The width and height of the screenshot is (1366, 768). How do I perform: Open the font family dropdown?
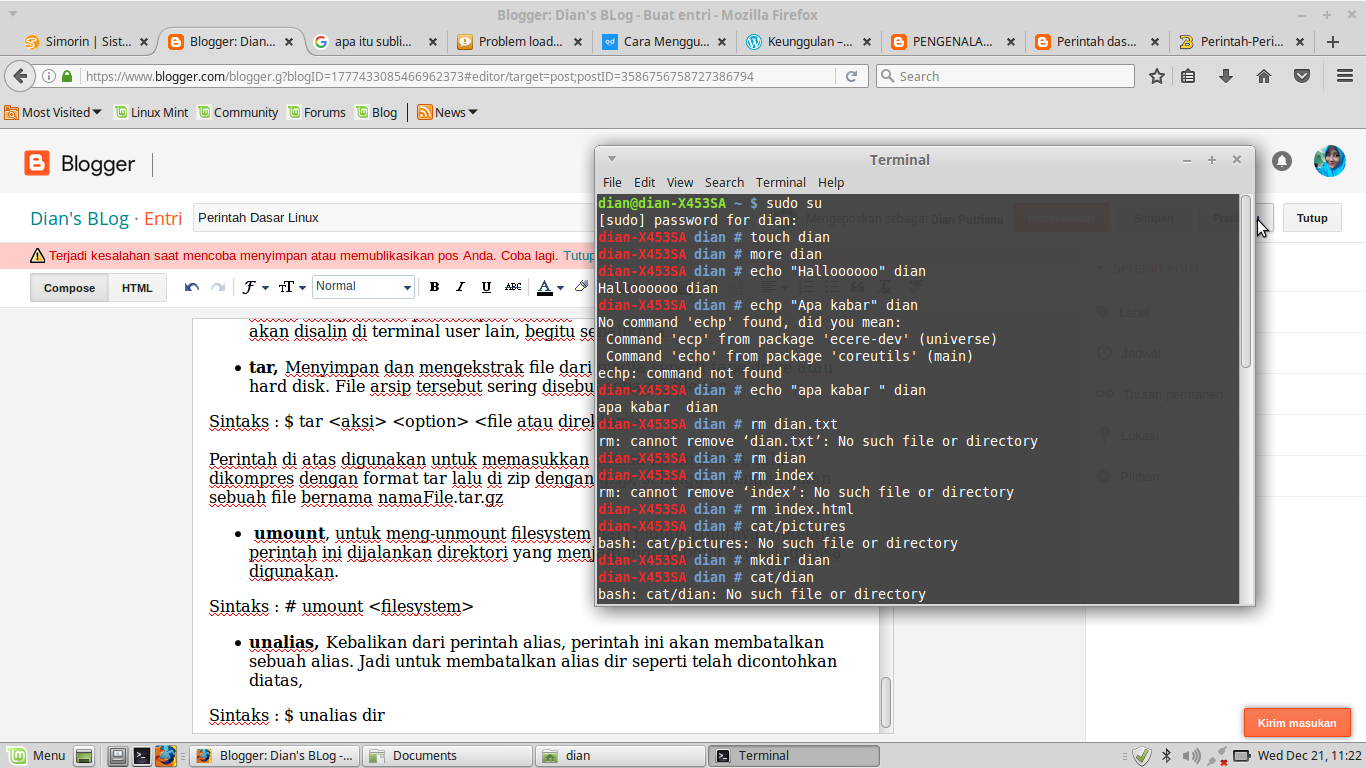255,287
